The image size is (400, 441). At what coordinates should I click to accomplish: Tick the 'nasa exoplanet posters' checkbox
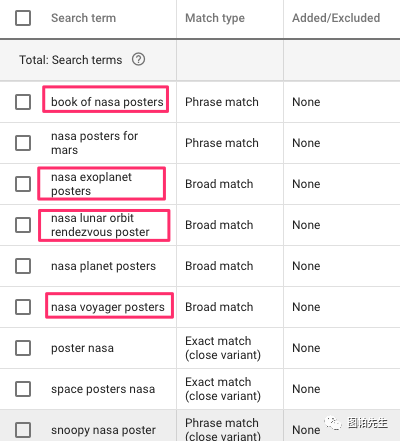click(23, 184)
